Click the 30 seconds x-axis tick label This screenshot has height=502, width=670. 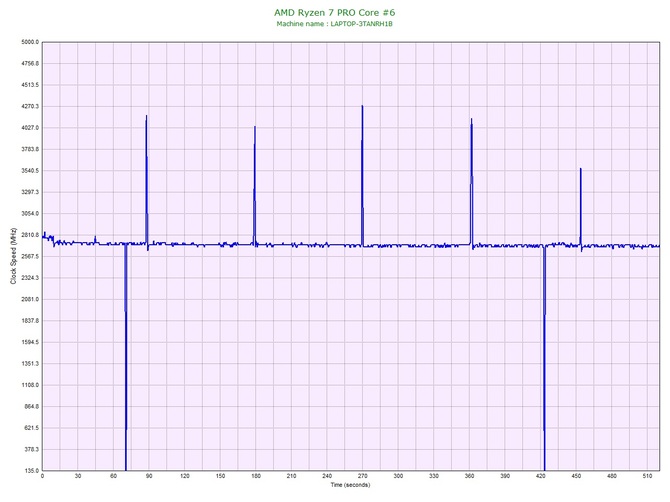78,476
